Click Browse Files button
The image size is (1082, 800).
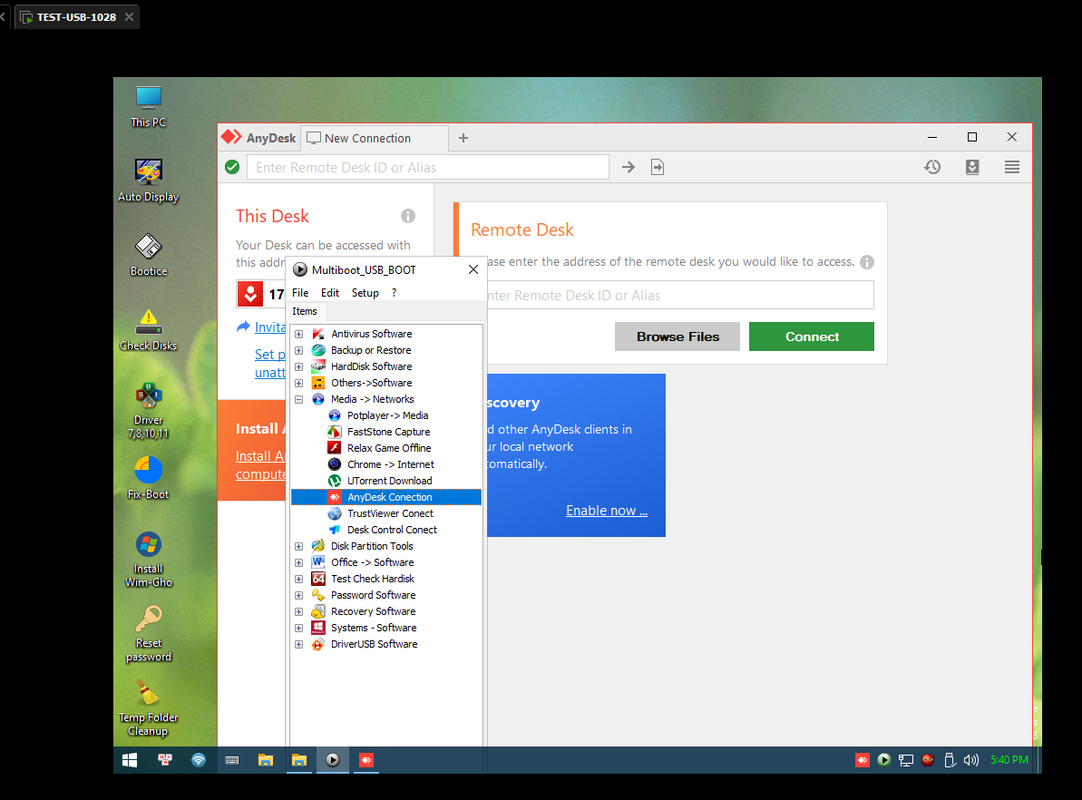pos(677,337)
